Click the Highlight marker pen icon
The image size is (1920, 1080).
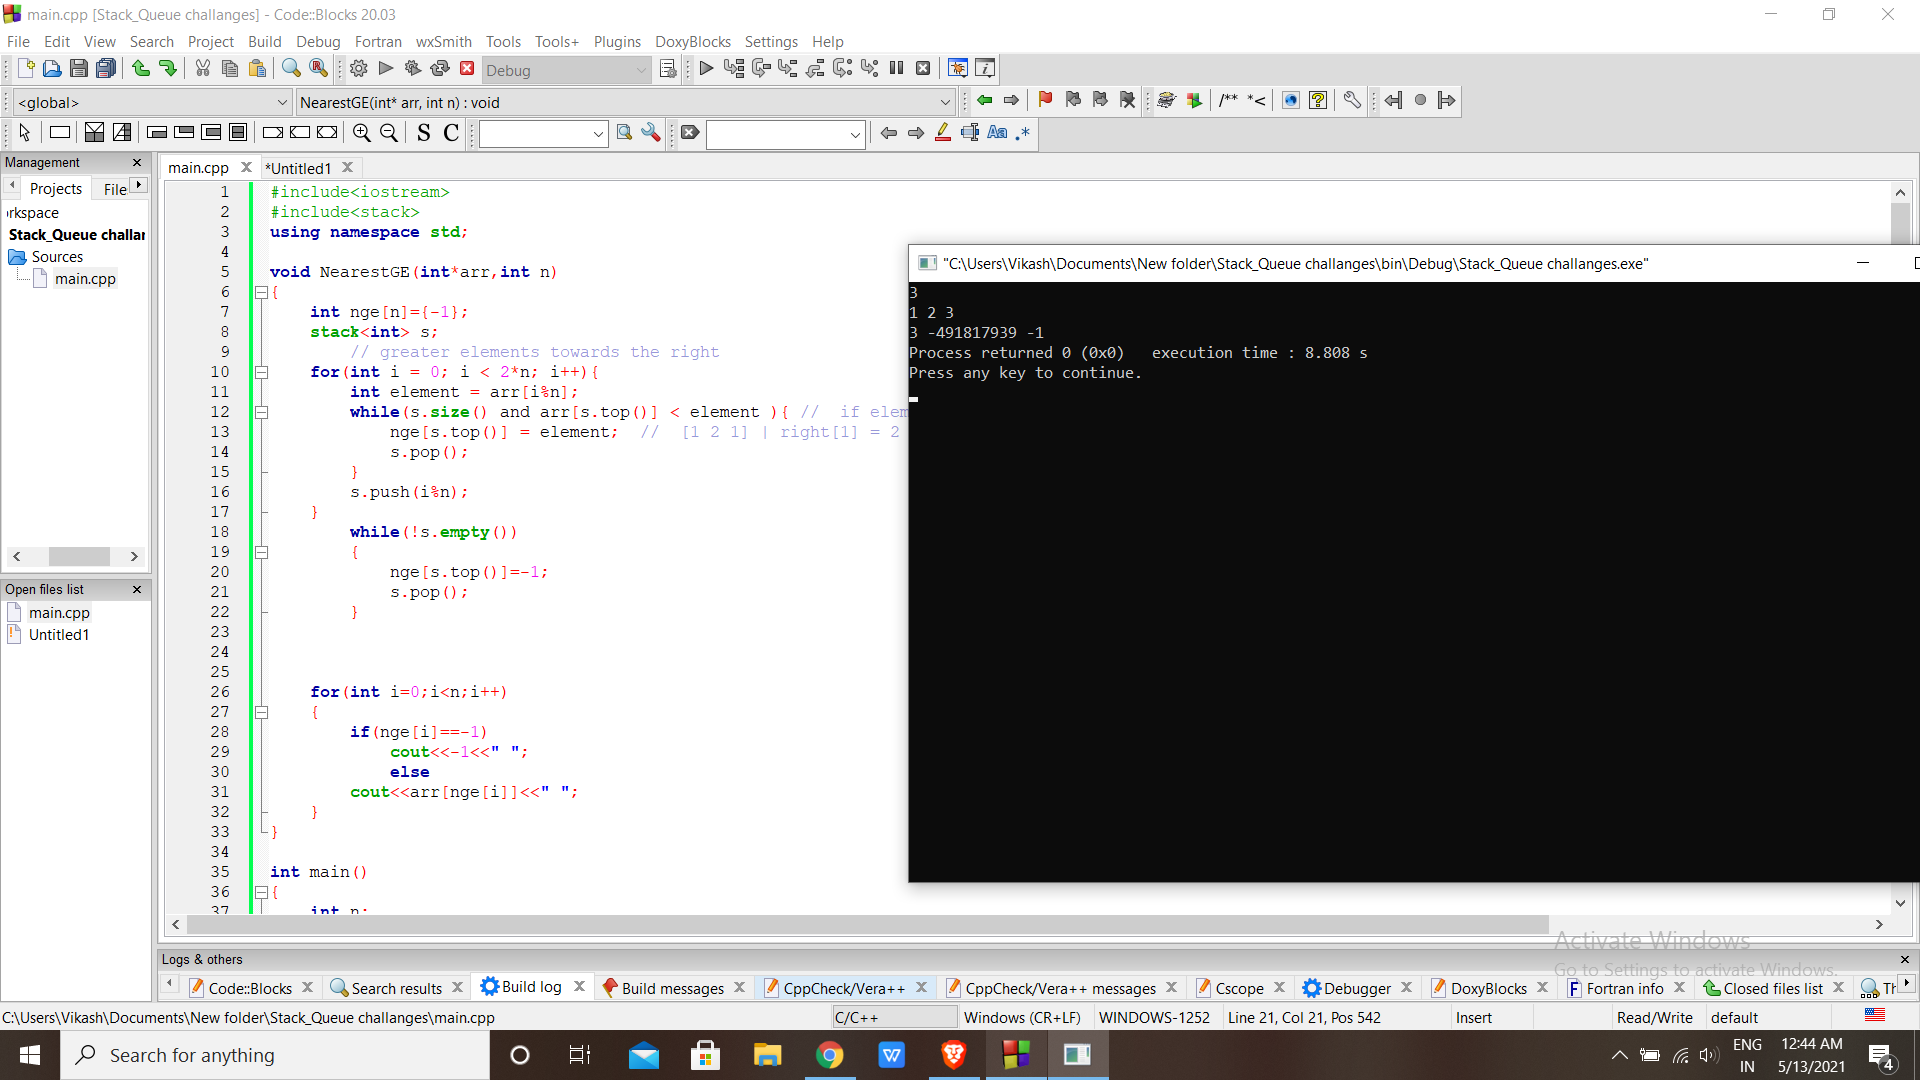tap(943, 133)
